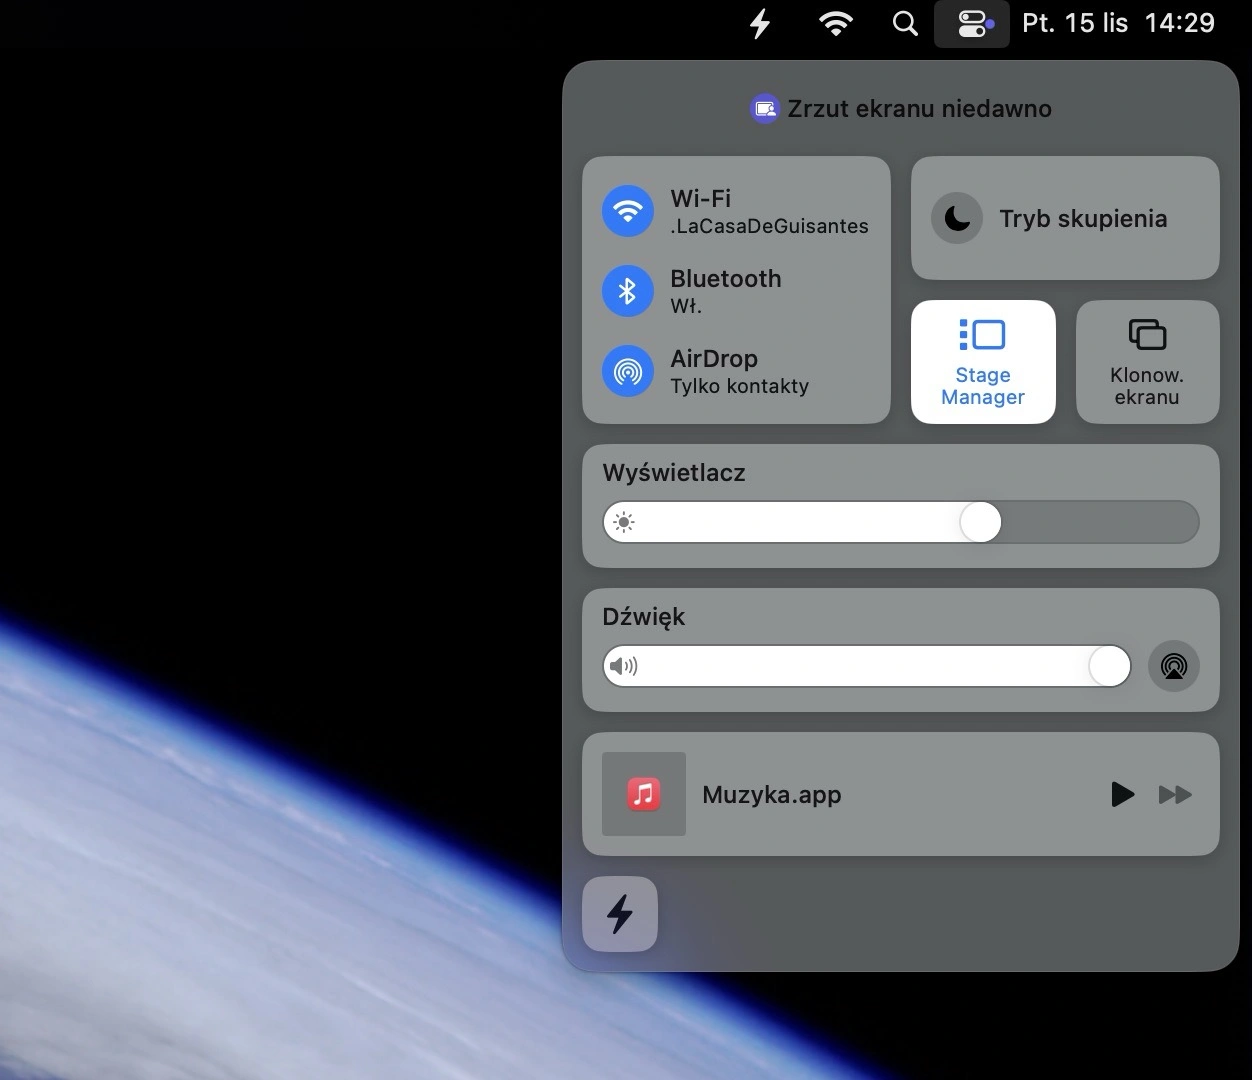
Task: Open the date and time notification center
Action: click(1118, 23)
